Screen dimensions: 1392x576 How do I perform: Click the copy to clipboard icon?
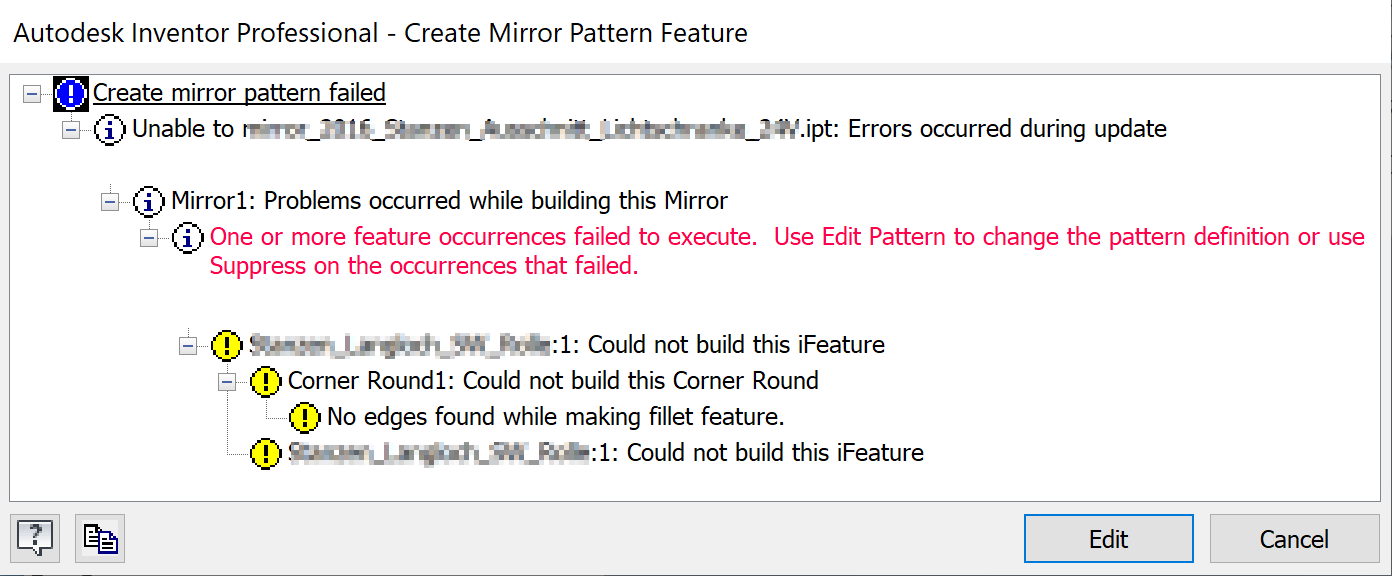(99, 538)
